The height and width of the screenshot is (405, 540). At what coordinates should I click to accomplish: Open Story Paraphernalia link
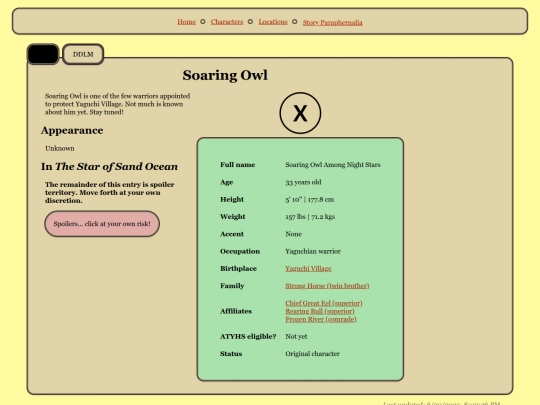point(332,22)
